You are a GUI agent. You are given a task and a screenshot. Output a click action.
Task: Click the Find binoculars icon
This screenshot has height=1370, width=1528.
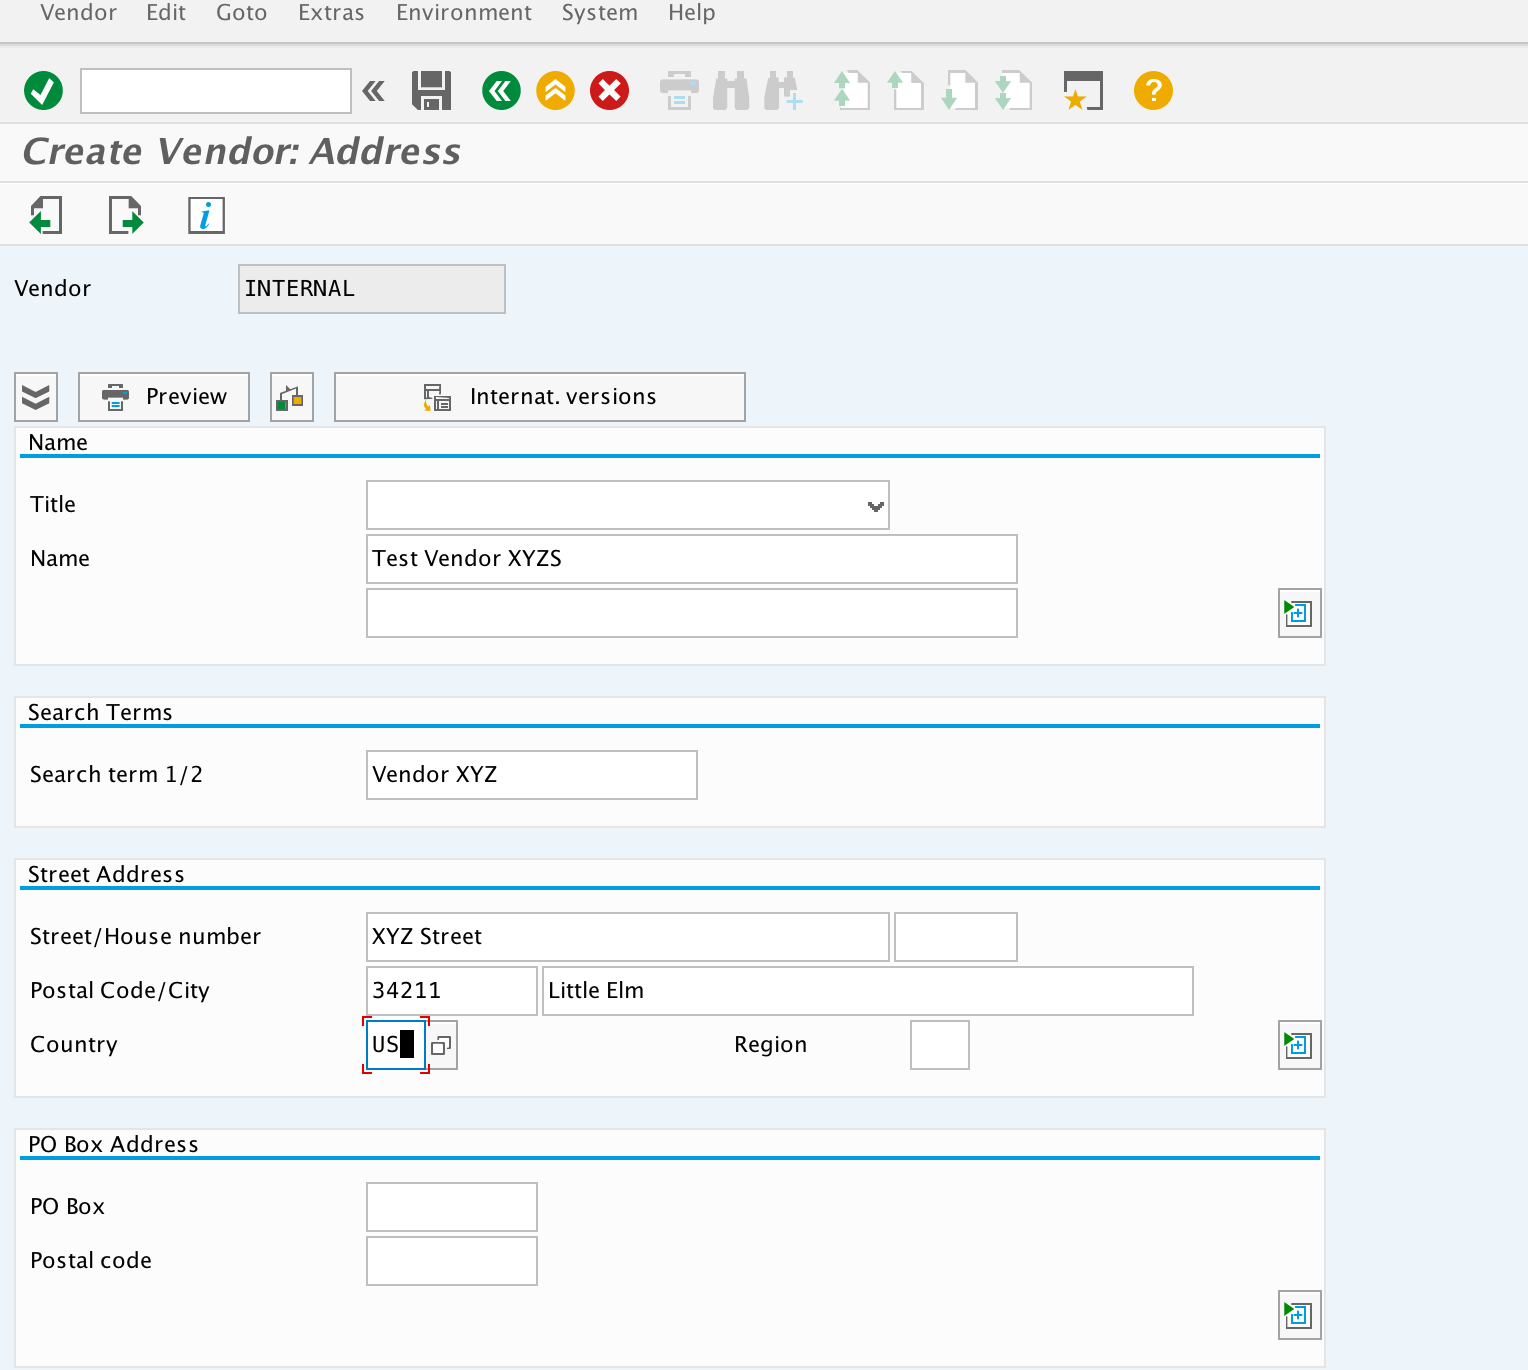(x=731, y=91)
